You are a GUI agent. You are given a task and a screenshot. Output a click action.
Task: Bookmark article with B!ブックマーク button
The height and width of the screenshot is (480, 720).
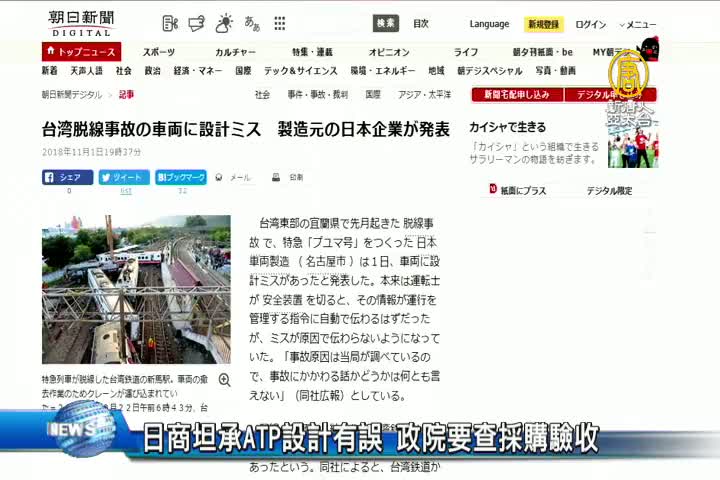(x=181, y=177)
